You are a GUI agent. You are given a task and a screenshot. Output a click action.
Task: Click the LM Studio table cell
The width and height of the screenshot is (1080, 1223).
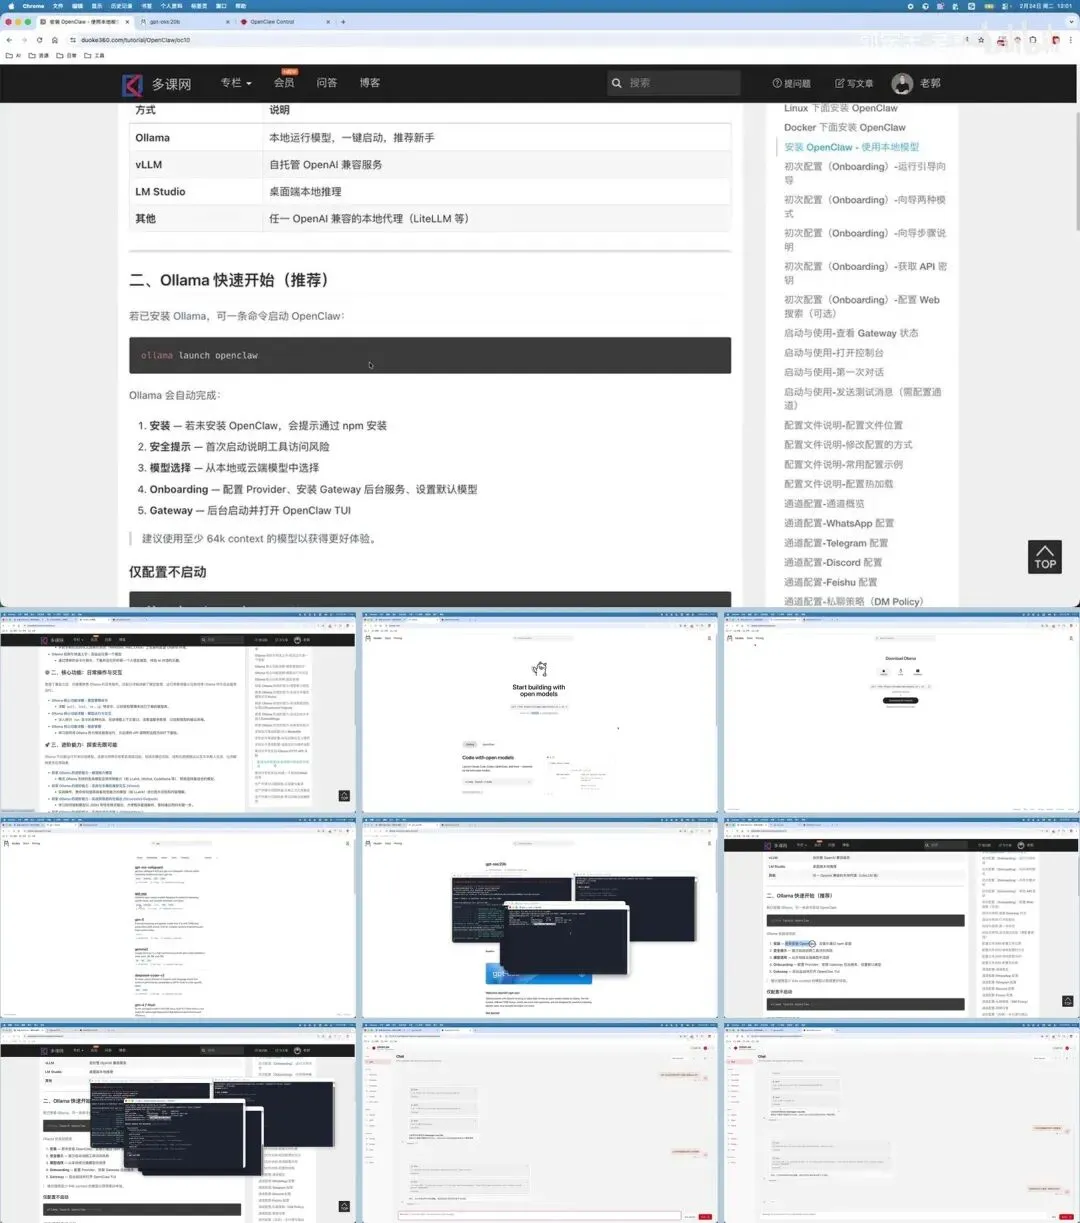pyautogui.click(x=196, y=191)
